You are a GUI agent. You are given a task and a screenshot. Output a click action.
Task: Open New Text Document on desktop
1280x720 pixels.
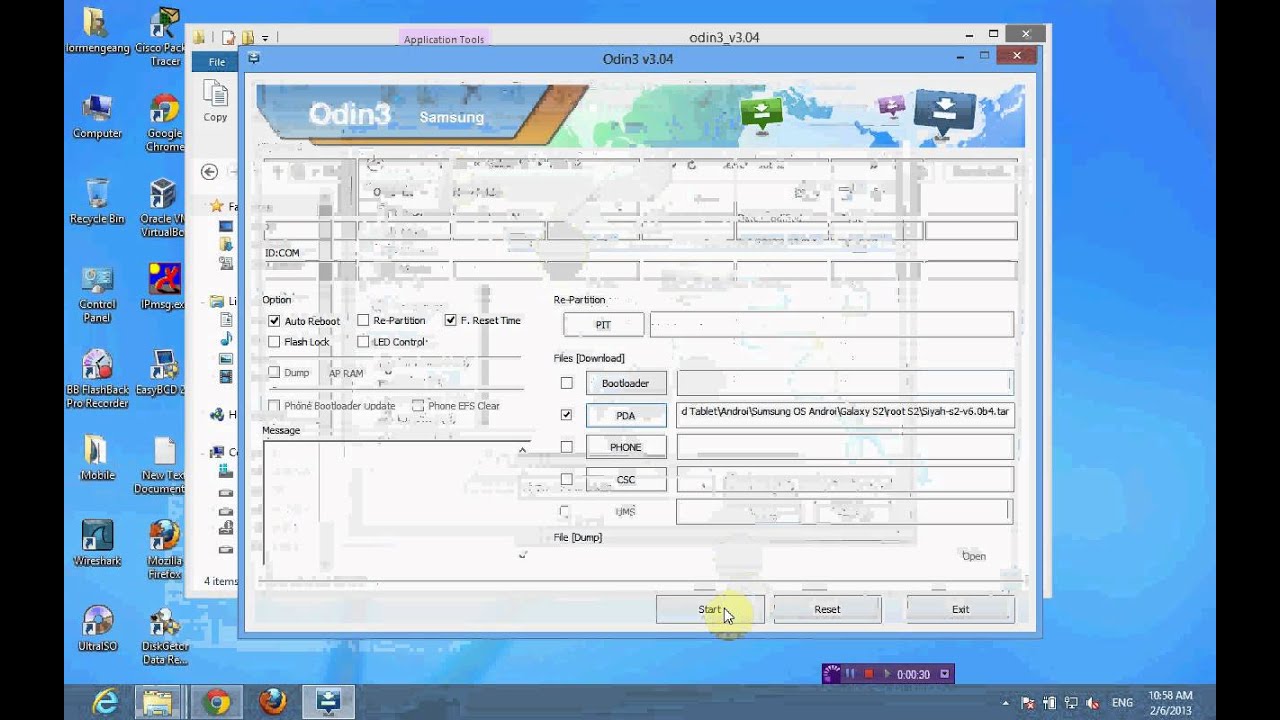[x=163, y=466]
